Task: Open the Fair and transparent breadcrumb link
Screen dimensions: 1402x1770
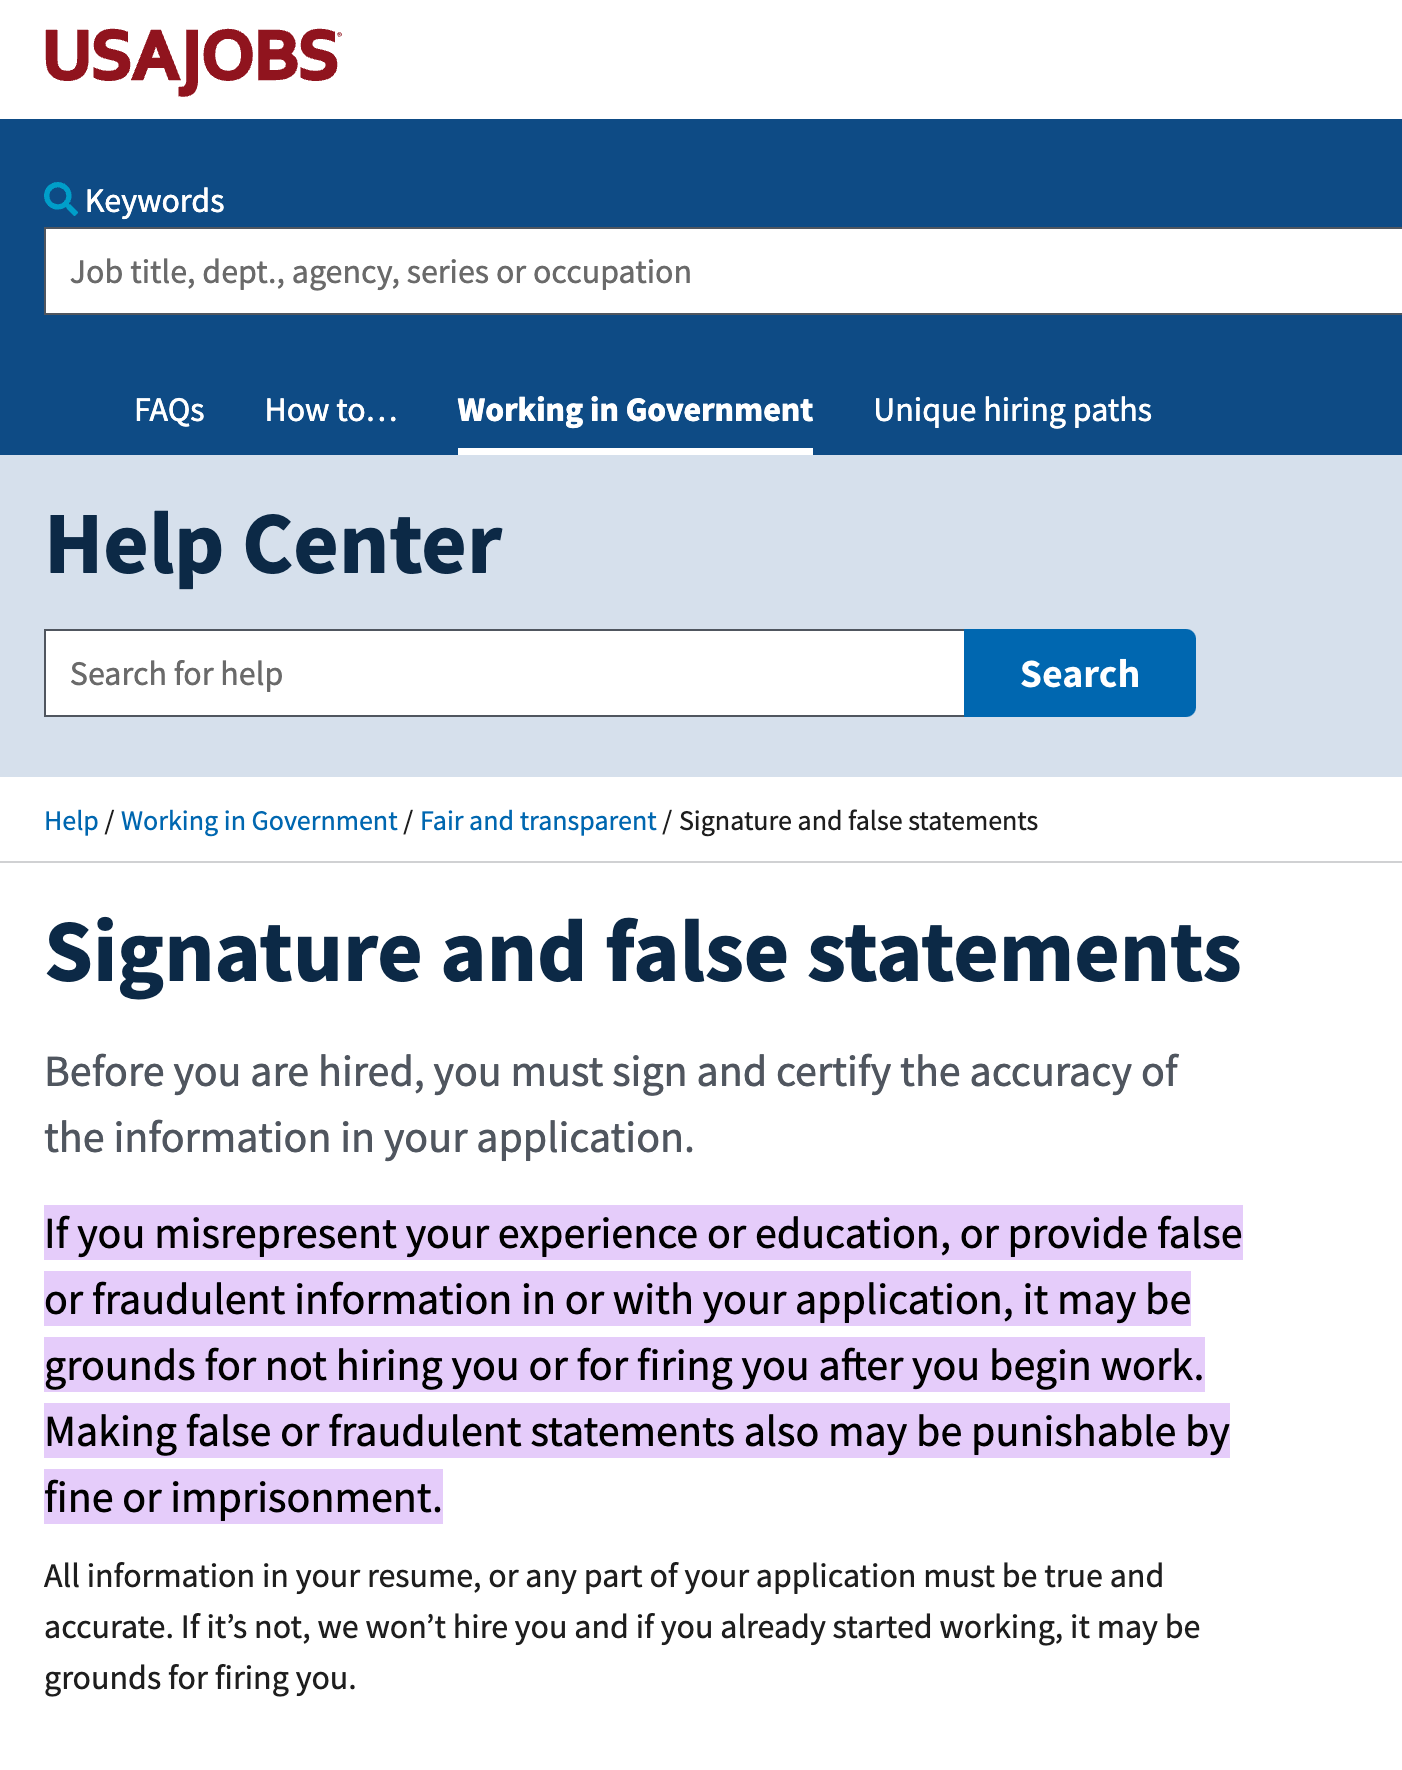Action: pyautogui.click(x=538, y=821)
